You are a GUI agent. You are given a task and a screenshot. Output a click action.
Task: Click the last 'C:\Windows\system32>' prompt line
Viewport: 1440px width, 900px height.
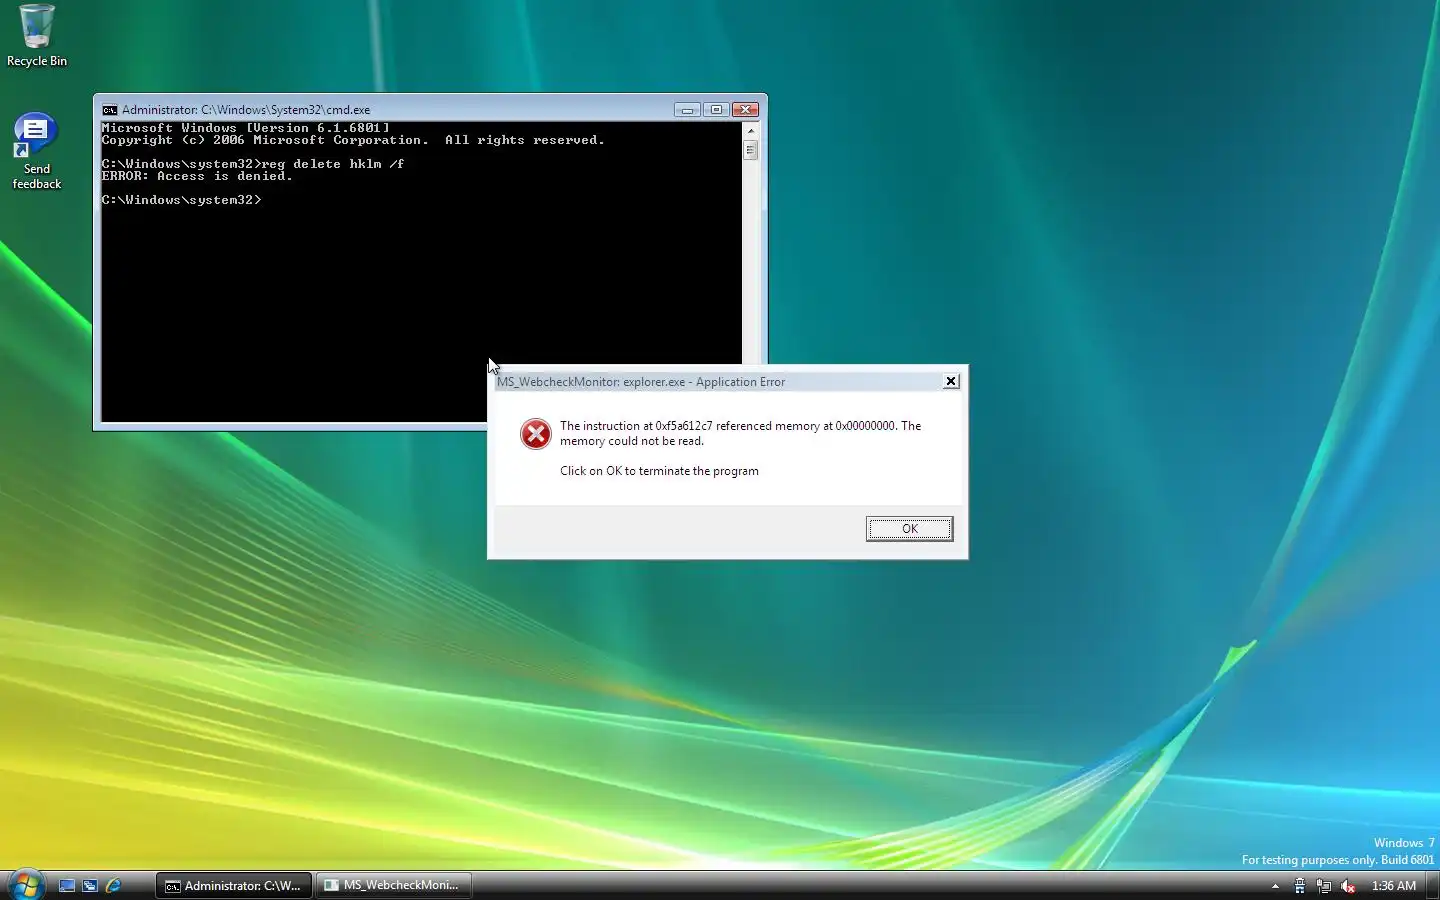[181, 200]
